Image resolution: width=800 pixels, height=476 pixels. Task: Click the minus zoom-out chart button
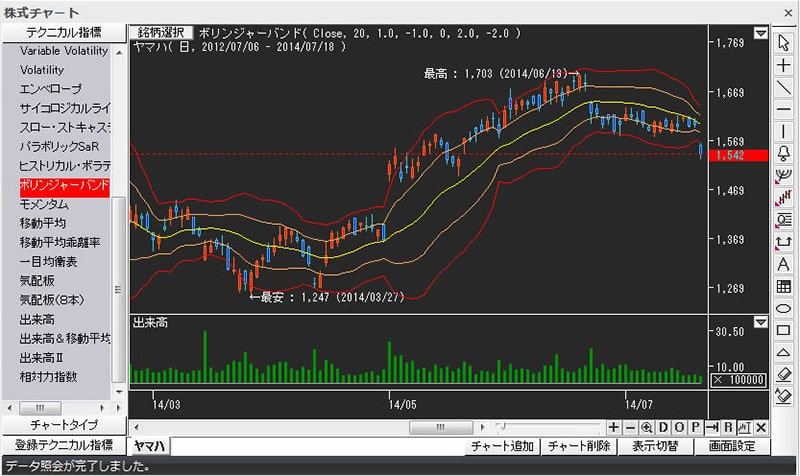[631, 428]
